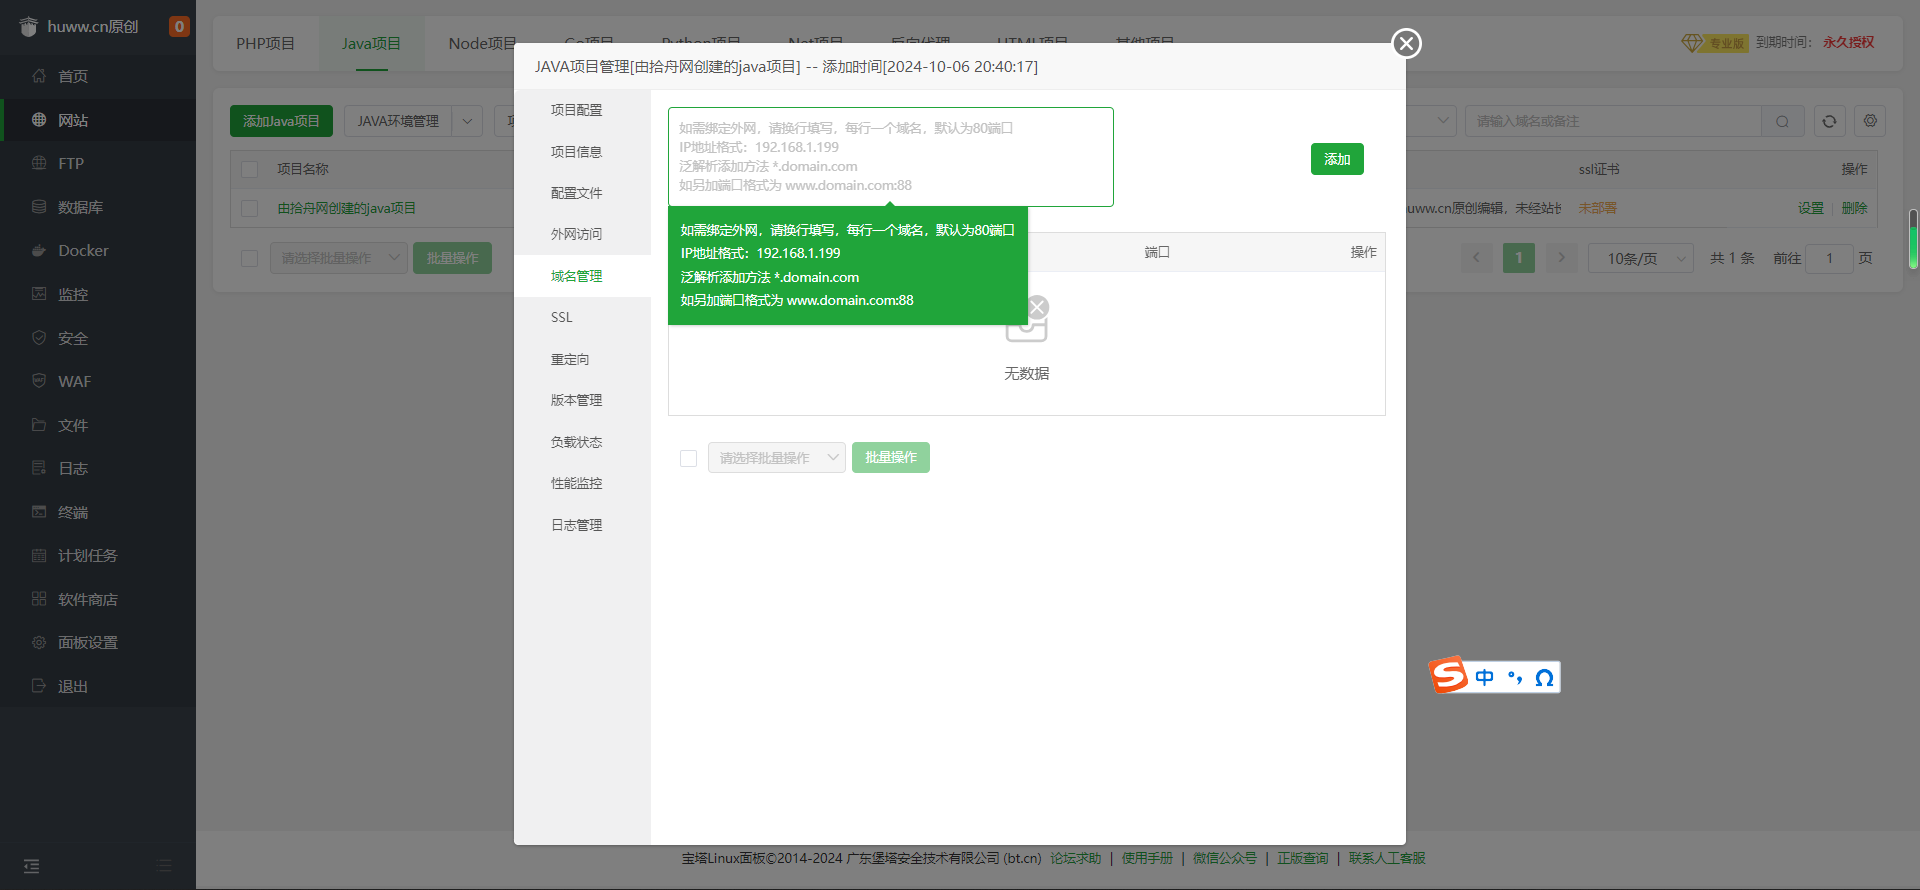Click the Sogou input method S icon

pyautogui.click(x=1448, y=676)
